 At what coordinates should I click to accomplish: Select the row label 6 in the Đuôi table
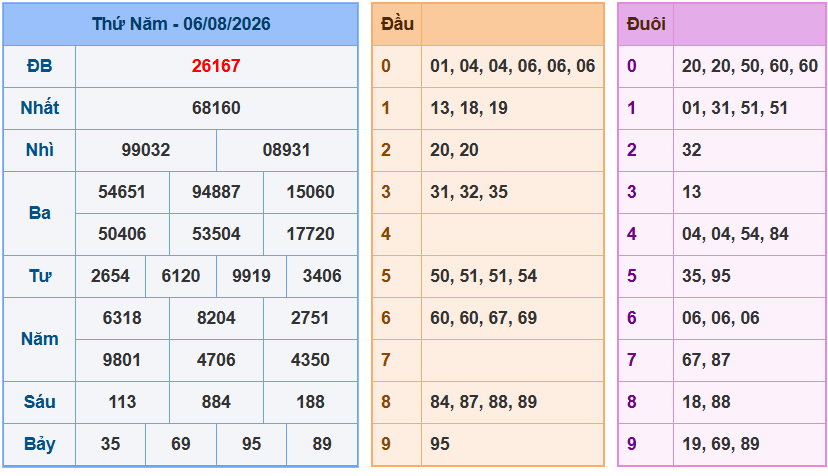pos(632,318)
